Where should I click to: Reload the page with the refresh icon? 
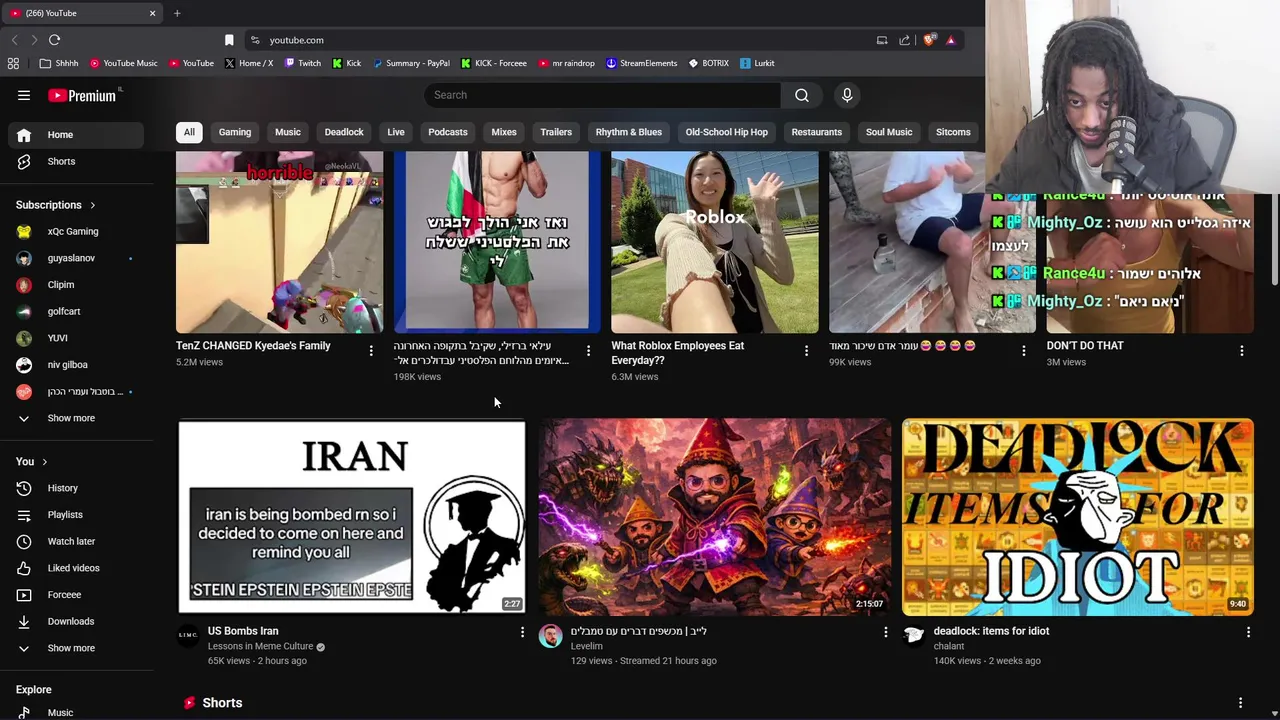pos(54,40)
